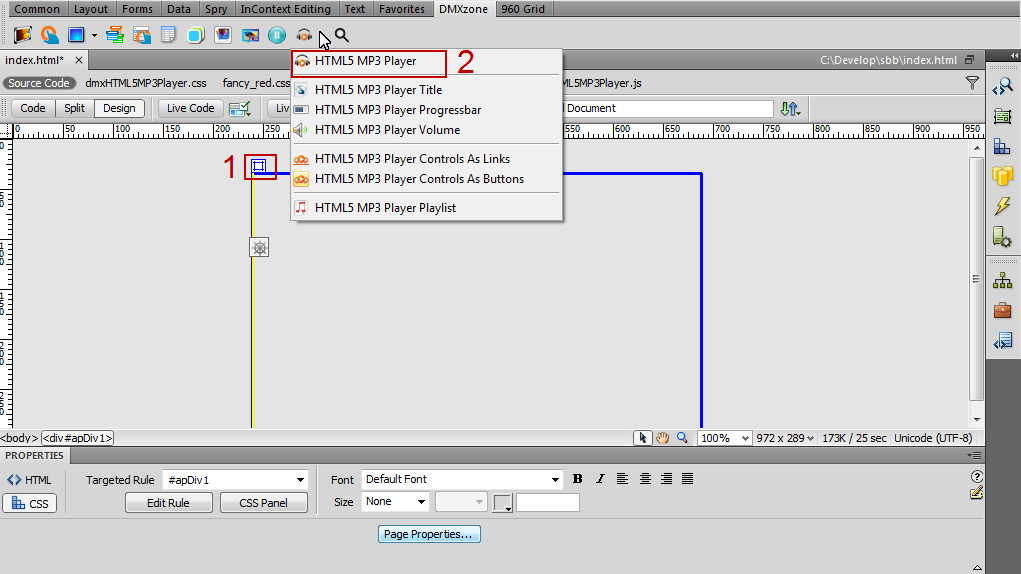Viewport: 1021px width, 574px height.
Task: Click the blue square toolbar icon
Action: [76, 34]
